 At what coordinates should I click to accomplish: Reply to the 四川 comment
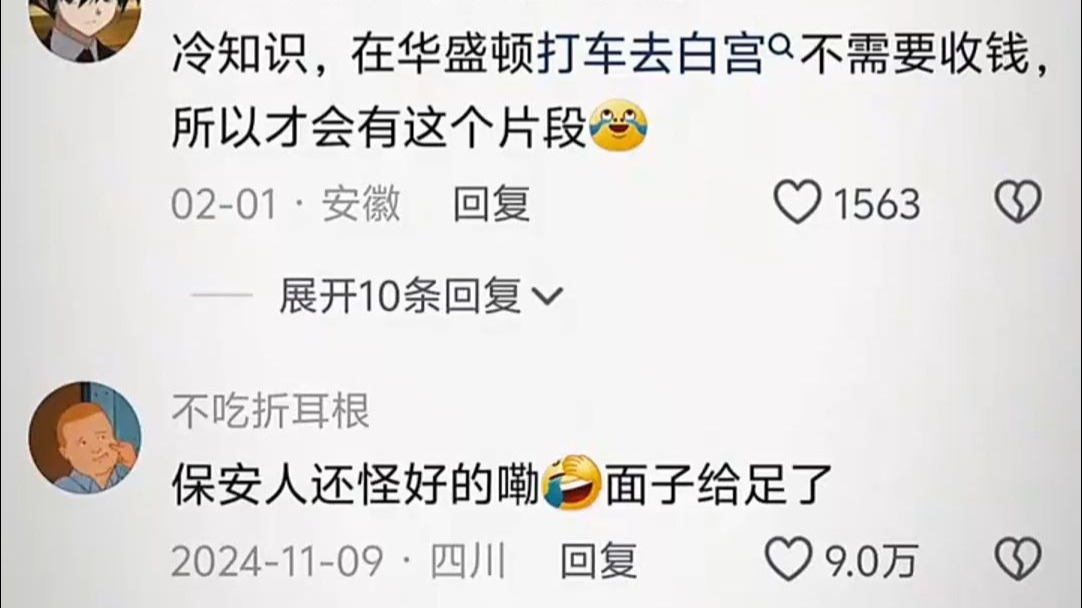[x=598, y=561]
